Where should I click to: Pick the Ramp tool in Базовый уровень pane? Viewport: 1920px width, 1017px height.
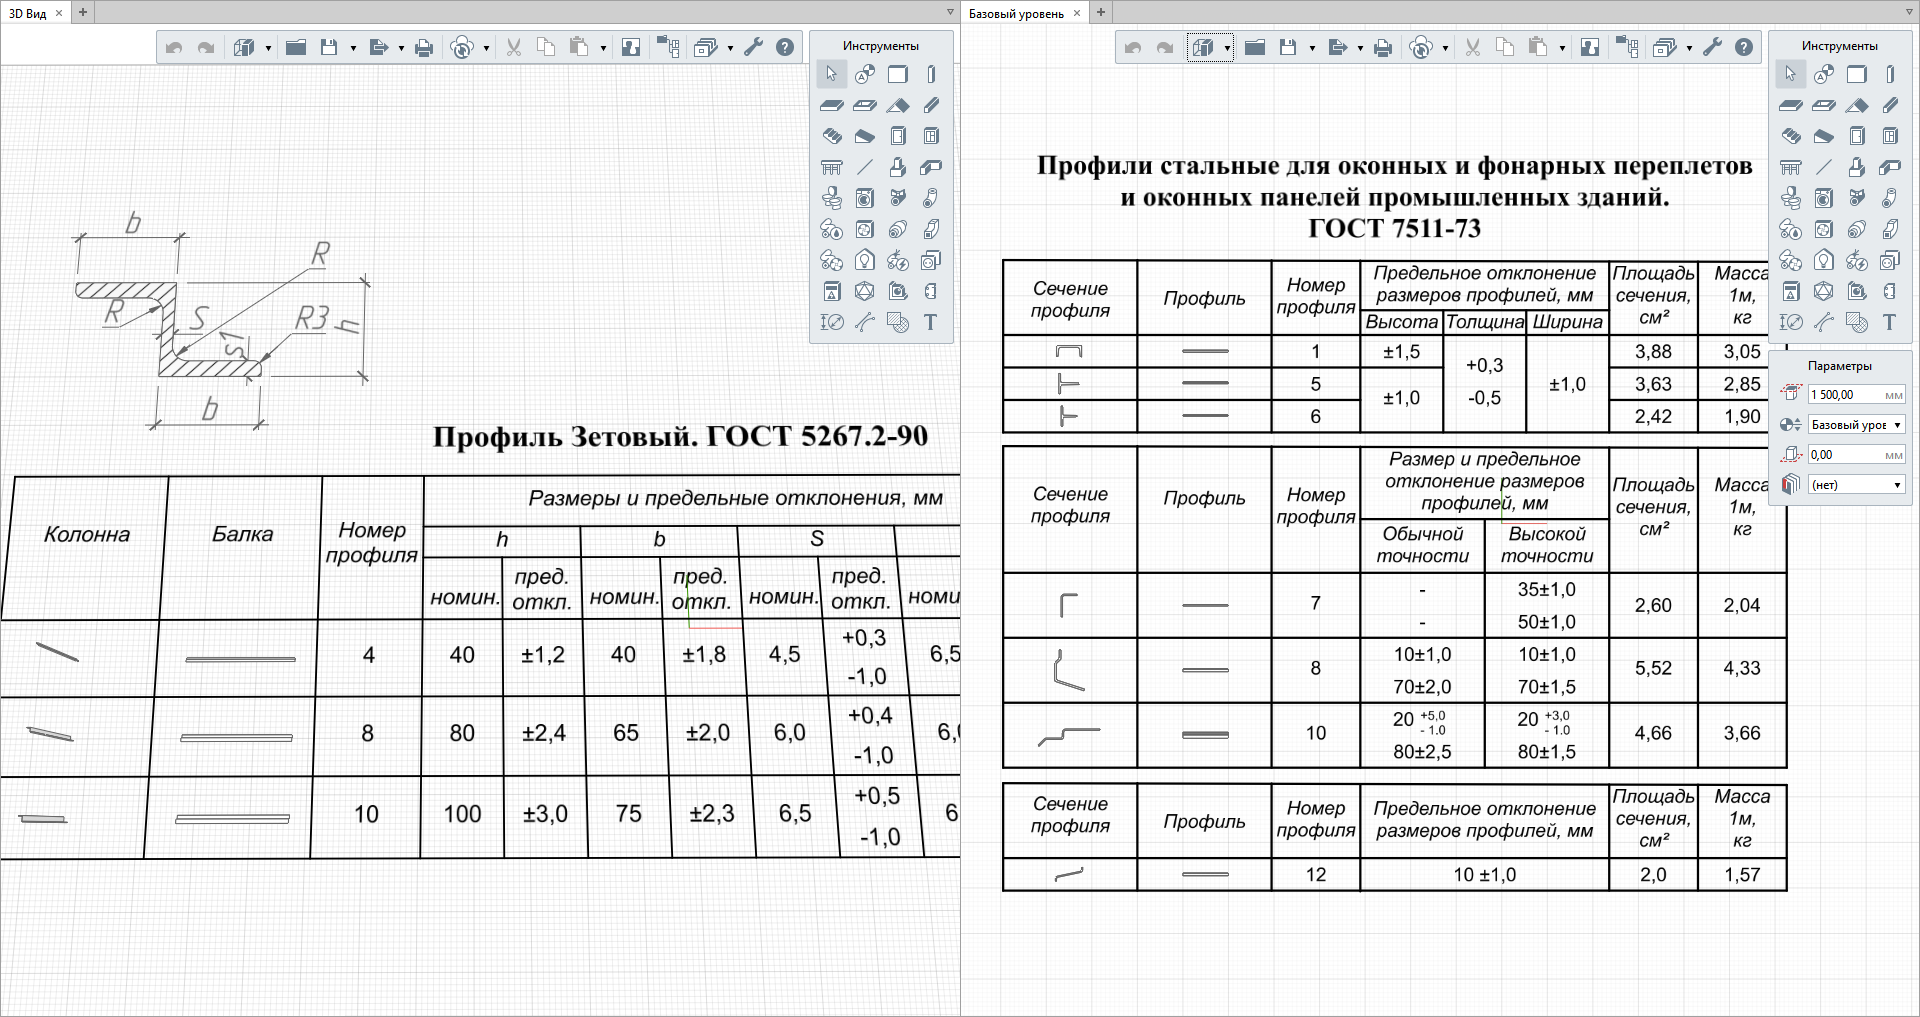click(x=1824, y=136)
